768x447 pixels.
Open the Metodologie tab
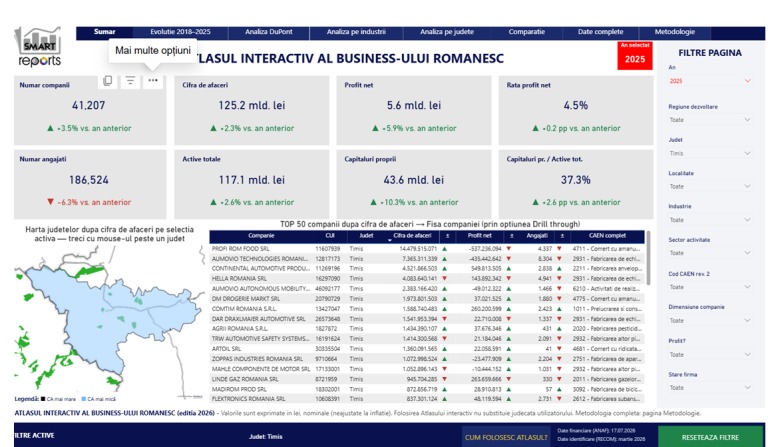pos(674,32)
